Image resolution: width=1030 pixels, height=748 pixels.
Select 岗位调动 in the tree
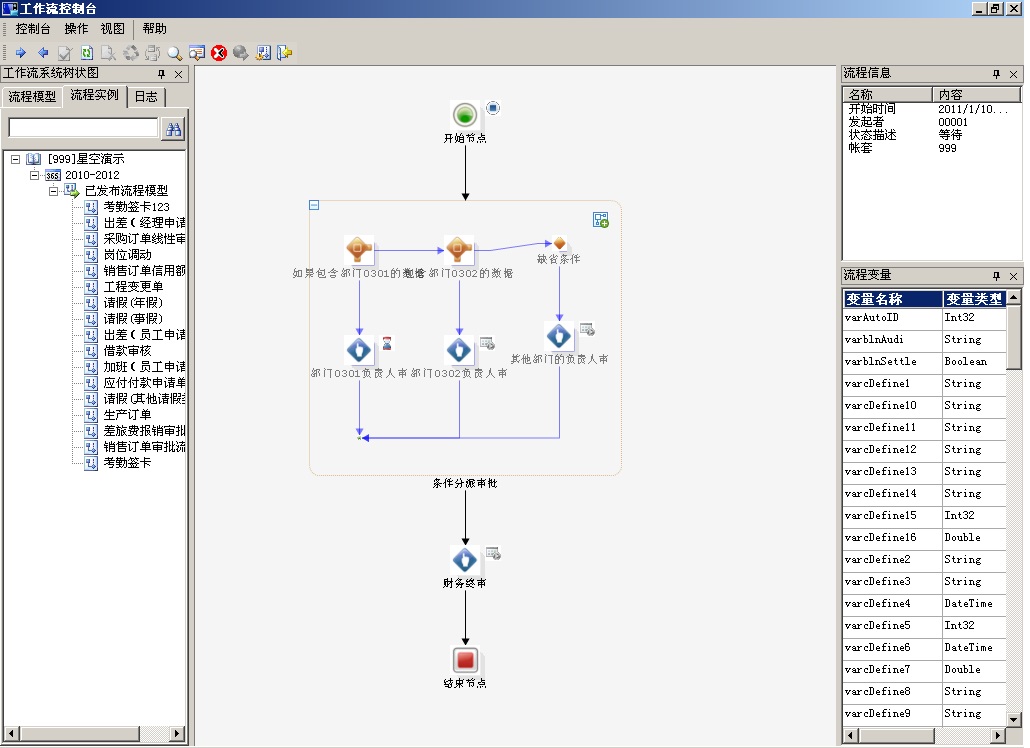(127, 255)
